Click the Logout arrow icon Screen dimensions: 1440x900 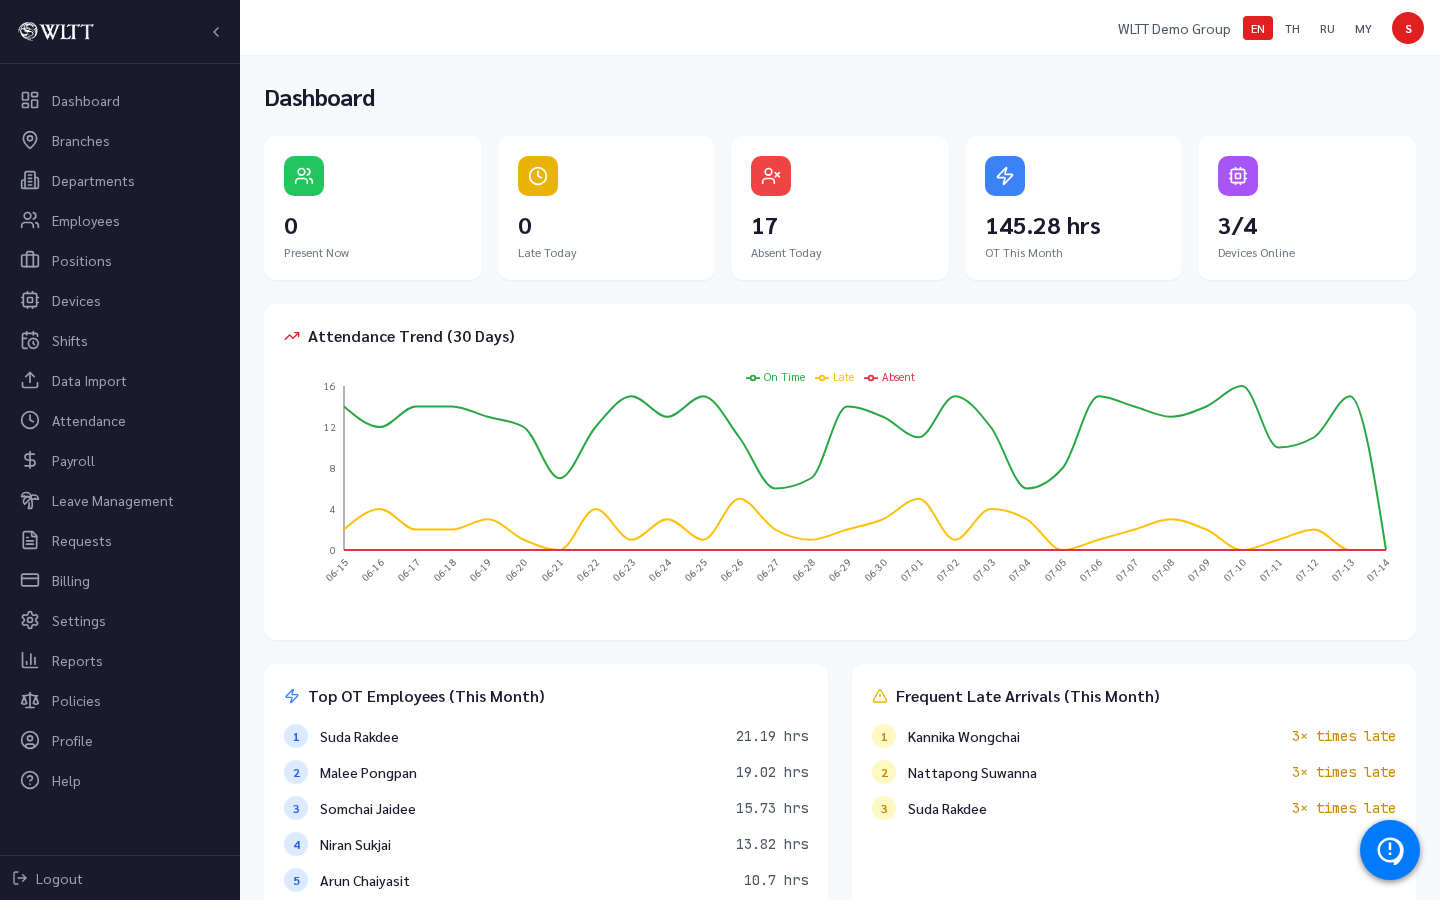tap(20, 878)
